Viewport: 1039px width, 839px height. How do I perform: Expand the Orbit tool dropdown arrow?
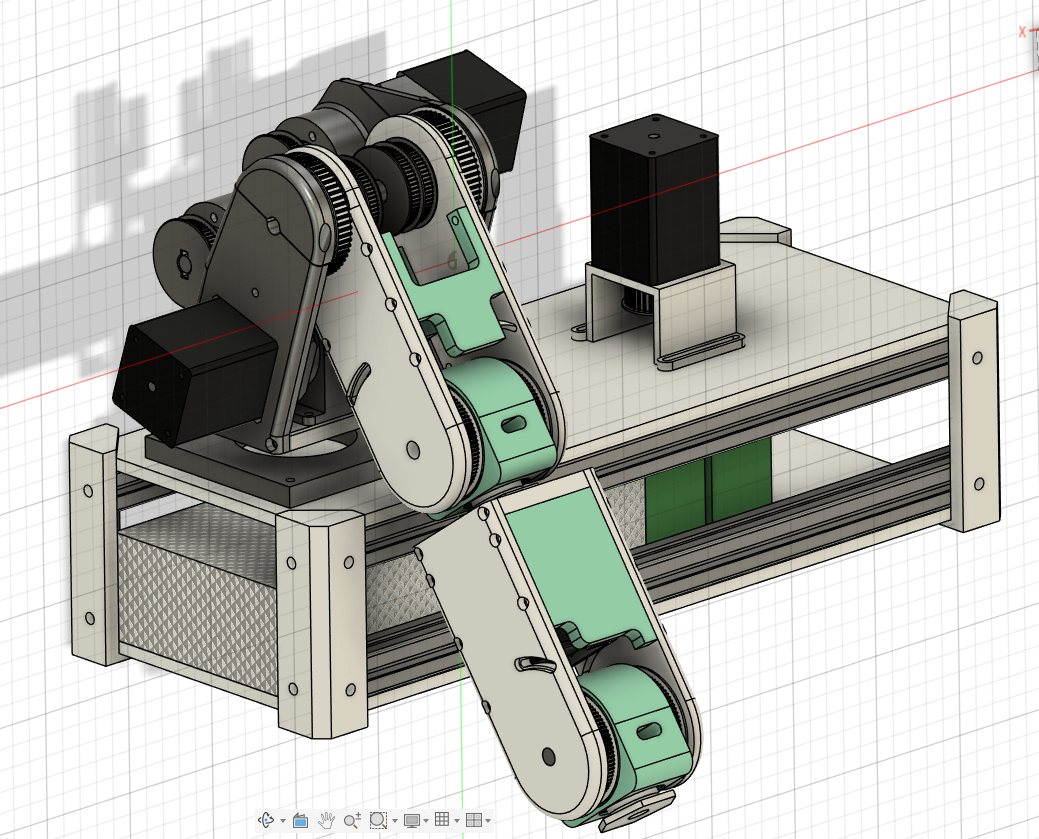coord(283,820)
